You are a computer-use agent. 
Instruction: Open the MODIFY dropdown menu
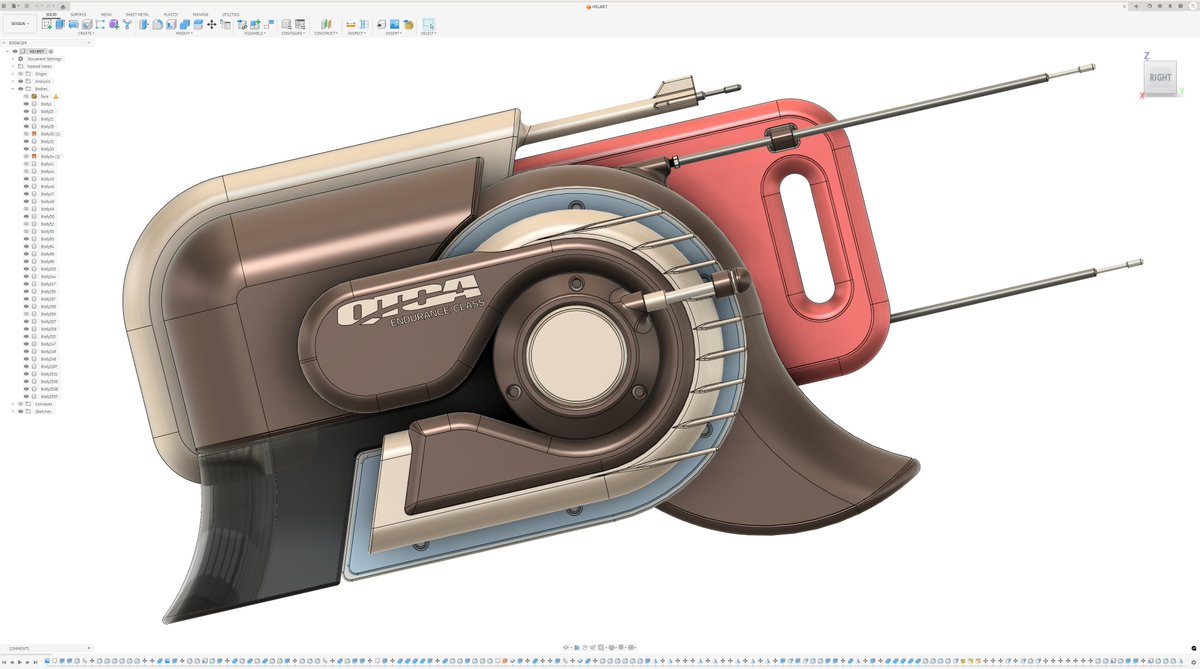[x=185, y=33]
